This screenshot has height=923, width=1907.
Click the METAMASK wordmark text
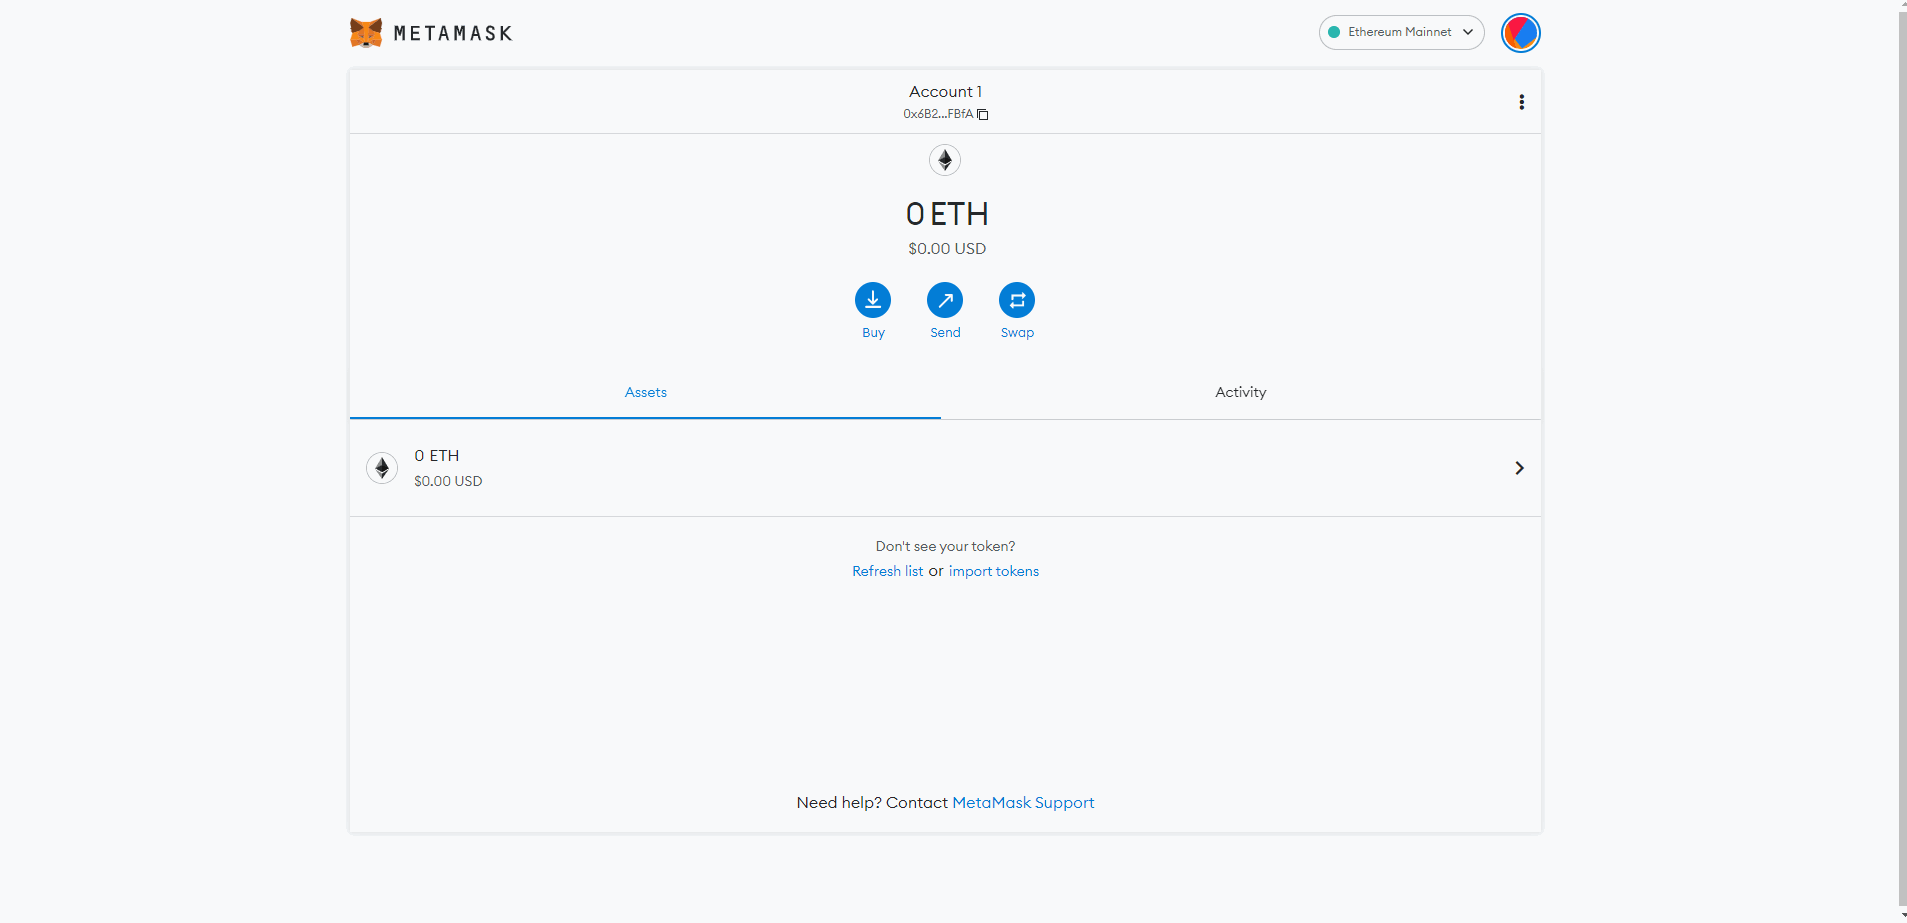coord(453,33)
